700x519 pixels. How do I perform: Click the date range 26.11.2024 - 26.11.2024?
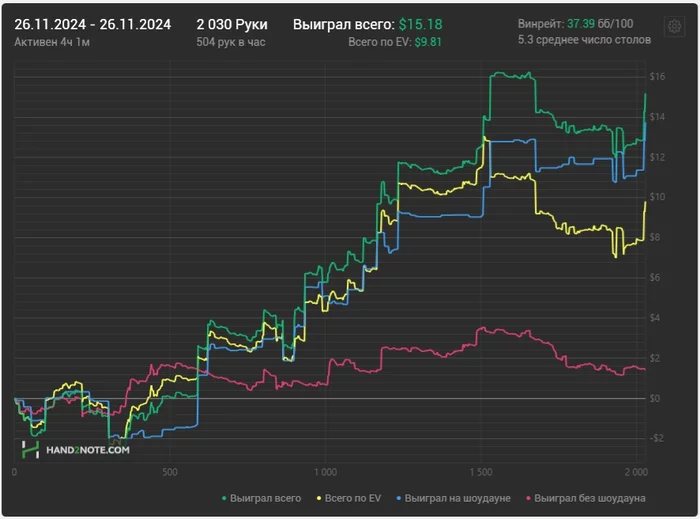pos(92,25)
